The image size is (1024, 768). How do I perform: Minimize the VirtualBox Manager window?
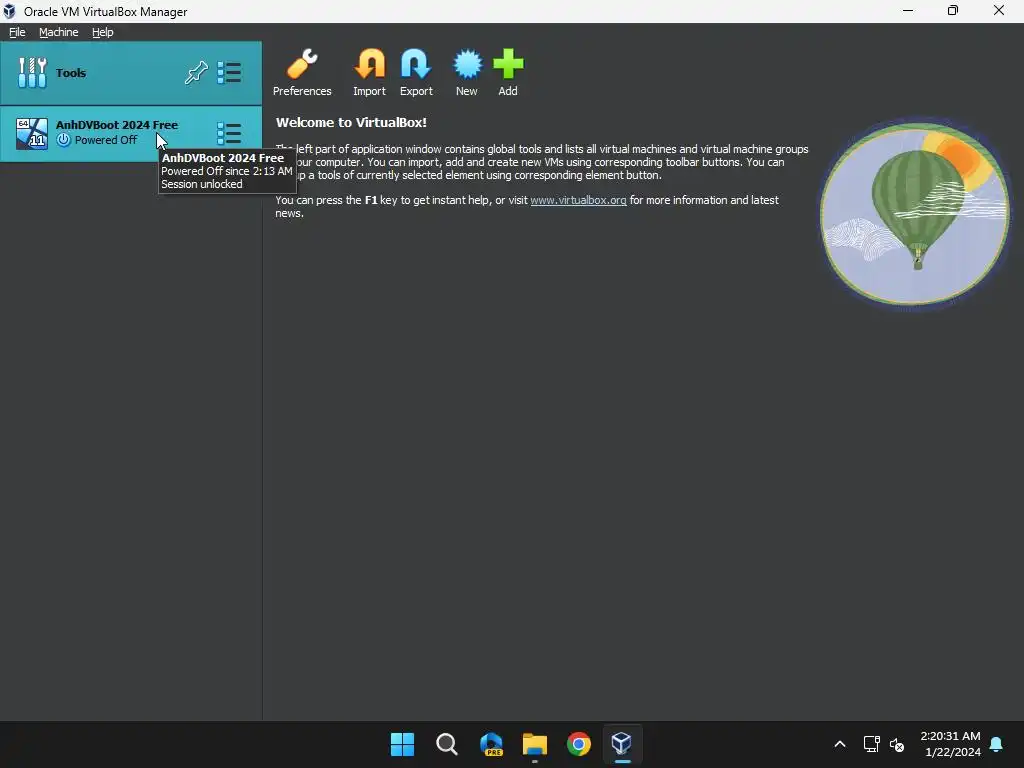click(908, 10)
